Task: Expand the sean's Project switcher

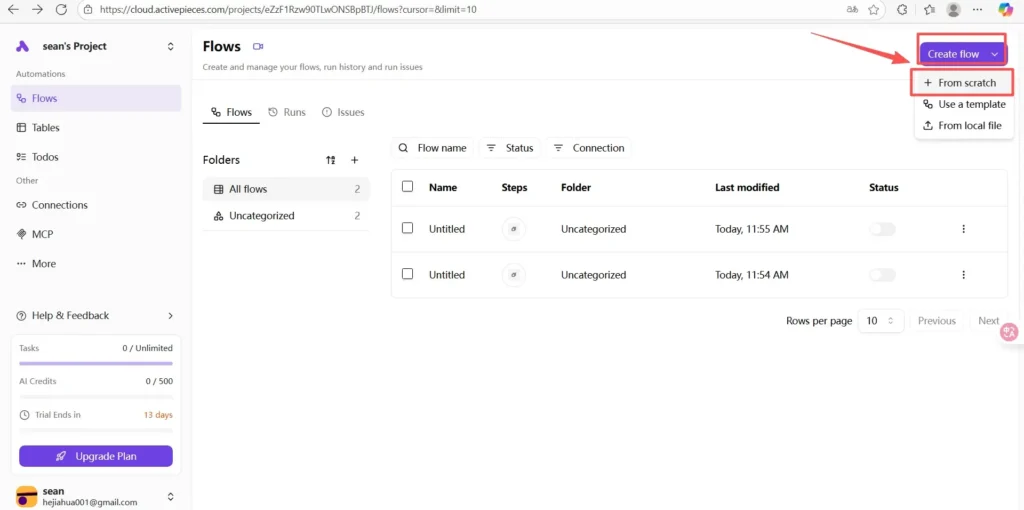Action: [170, 46]
